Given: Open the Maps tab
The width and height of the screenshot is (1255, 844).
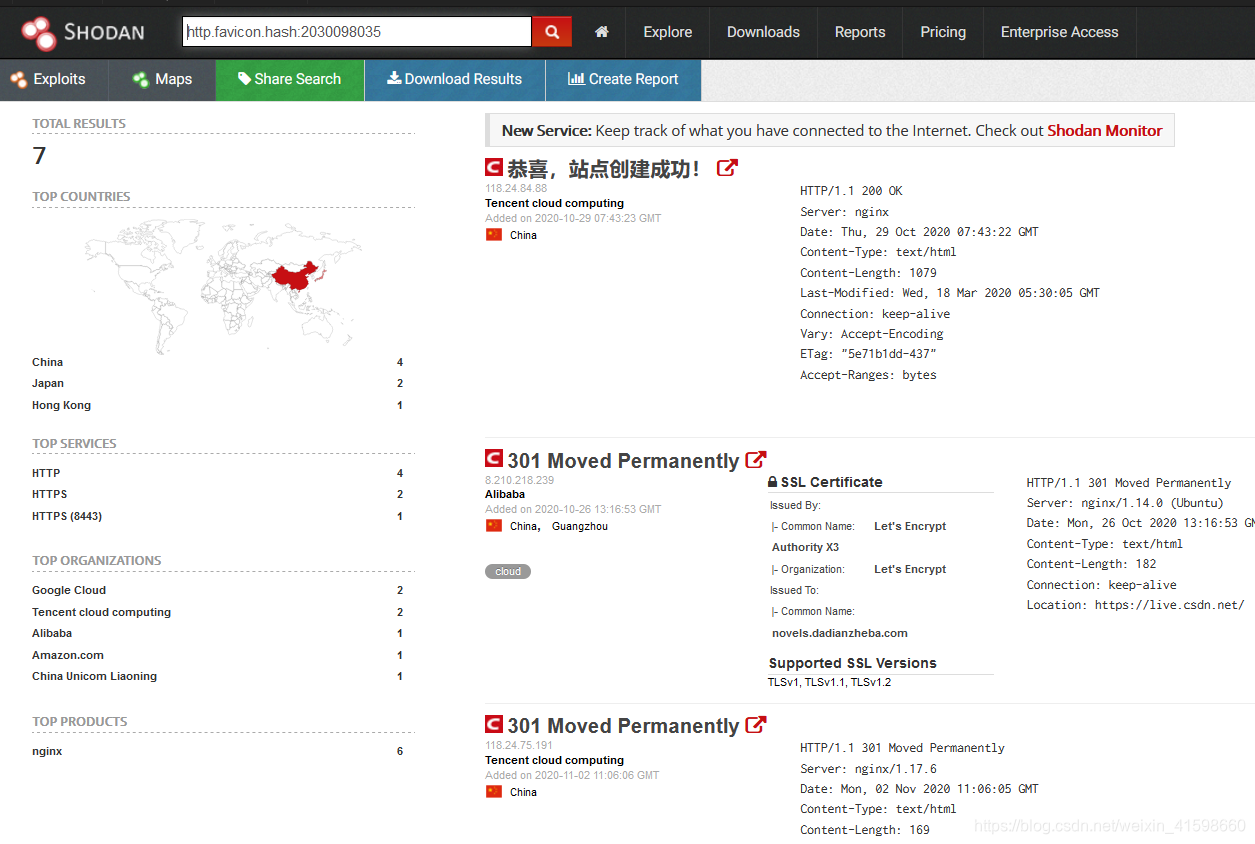Looking at the screenshot, I should (162, 80).
